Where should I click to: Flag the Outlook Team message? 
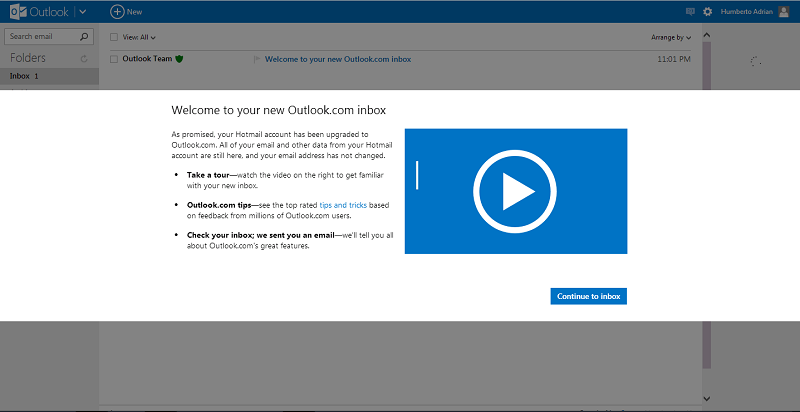[257, 60]
